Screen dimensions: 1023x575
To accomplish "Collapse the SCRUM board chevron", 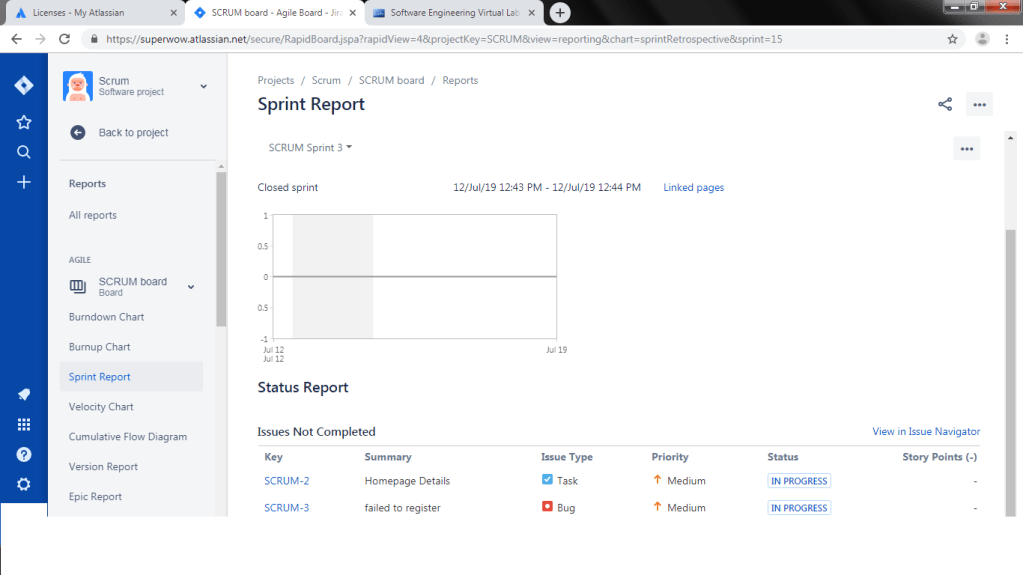I will pyautogui.click(x=191, y=287).
